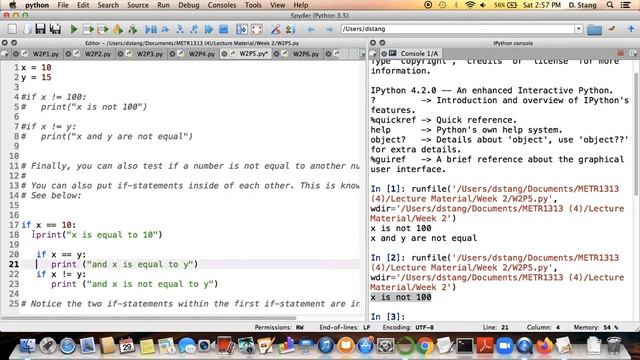Open the Help menu
The height and width of the screenshot is (360, 640).
(x=300, y=5)
